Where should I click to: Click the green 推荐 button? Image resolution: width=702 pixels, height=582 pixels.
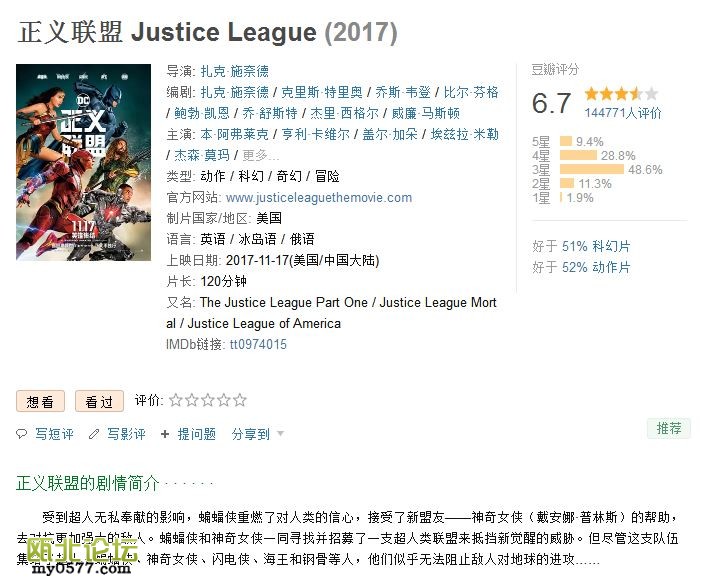click(668, 428)
